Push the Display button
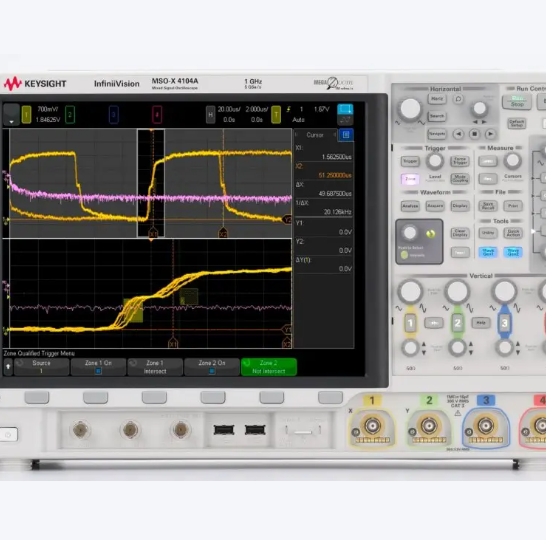 (x=460, y=206)
